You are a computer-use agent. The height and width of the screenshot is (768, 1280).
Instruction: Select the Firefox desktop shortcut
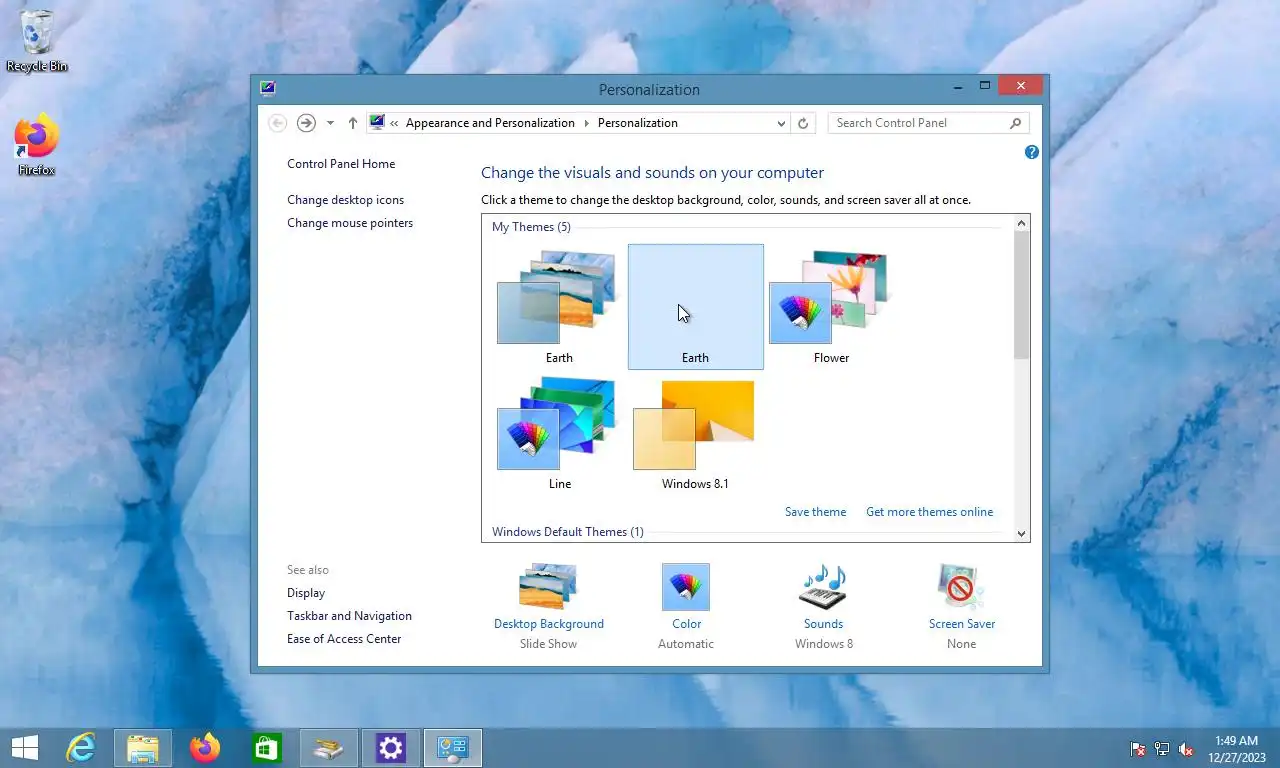tap(37, 146)
